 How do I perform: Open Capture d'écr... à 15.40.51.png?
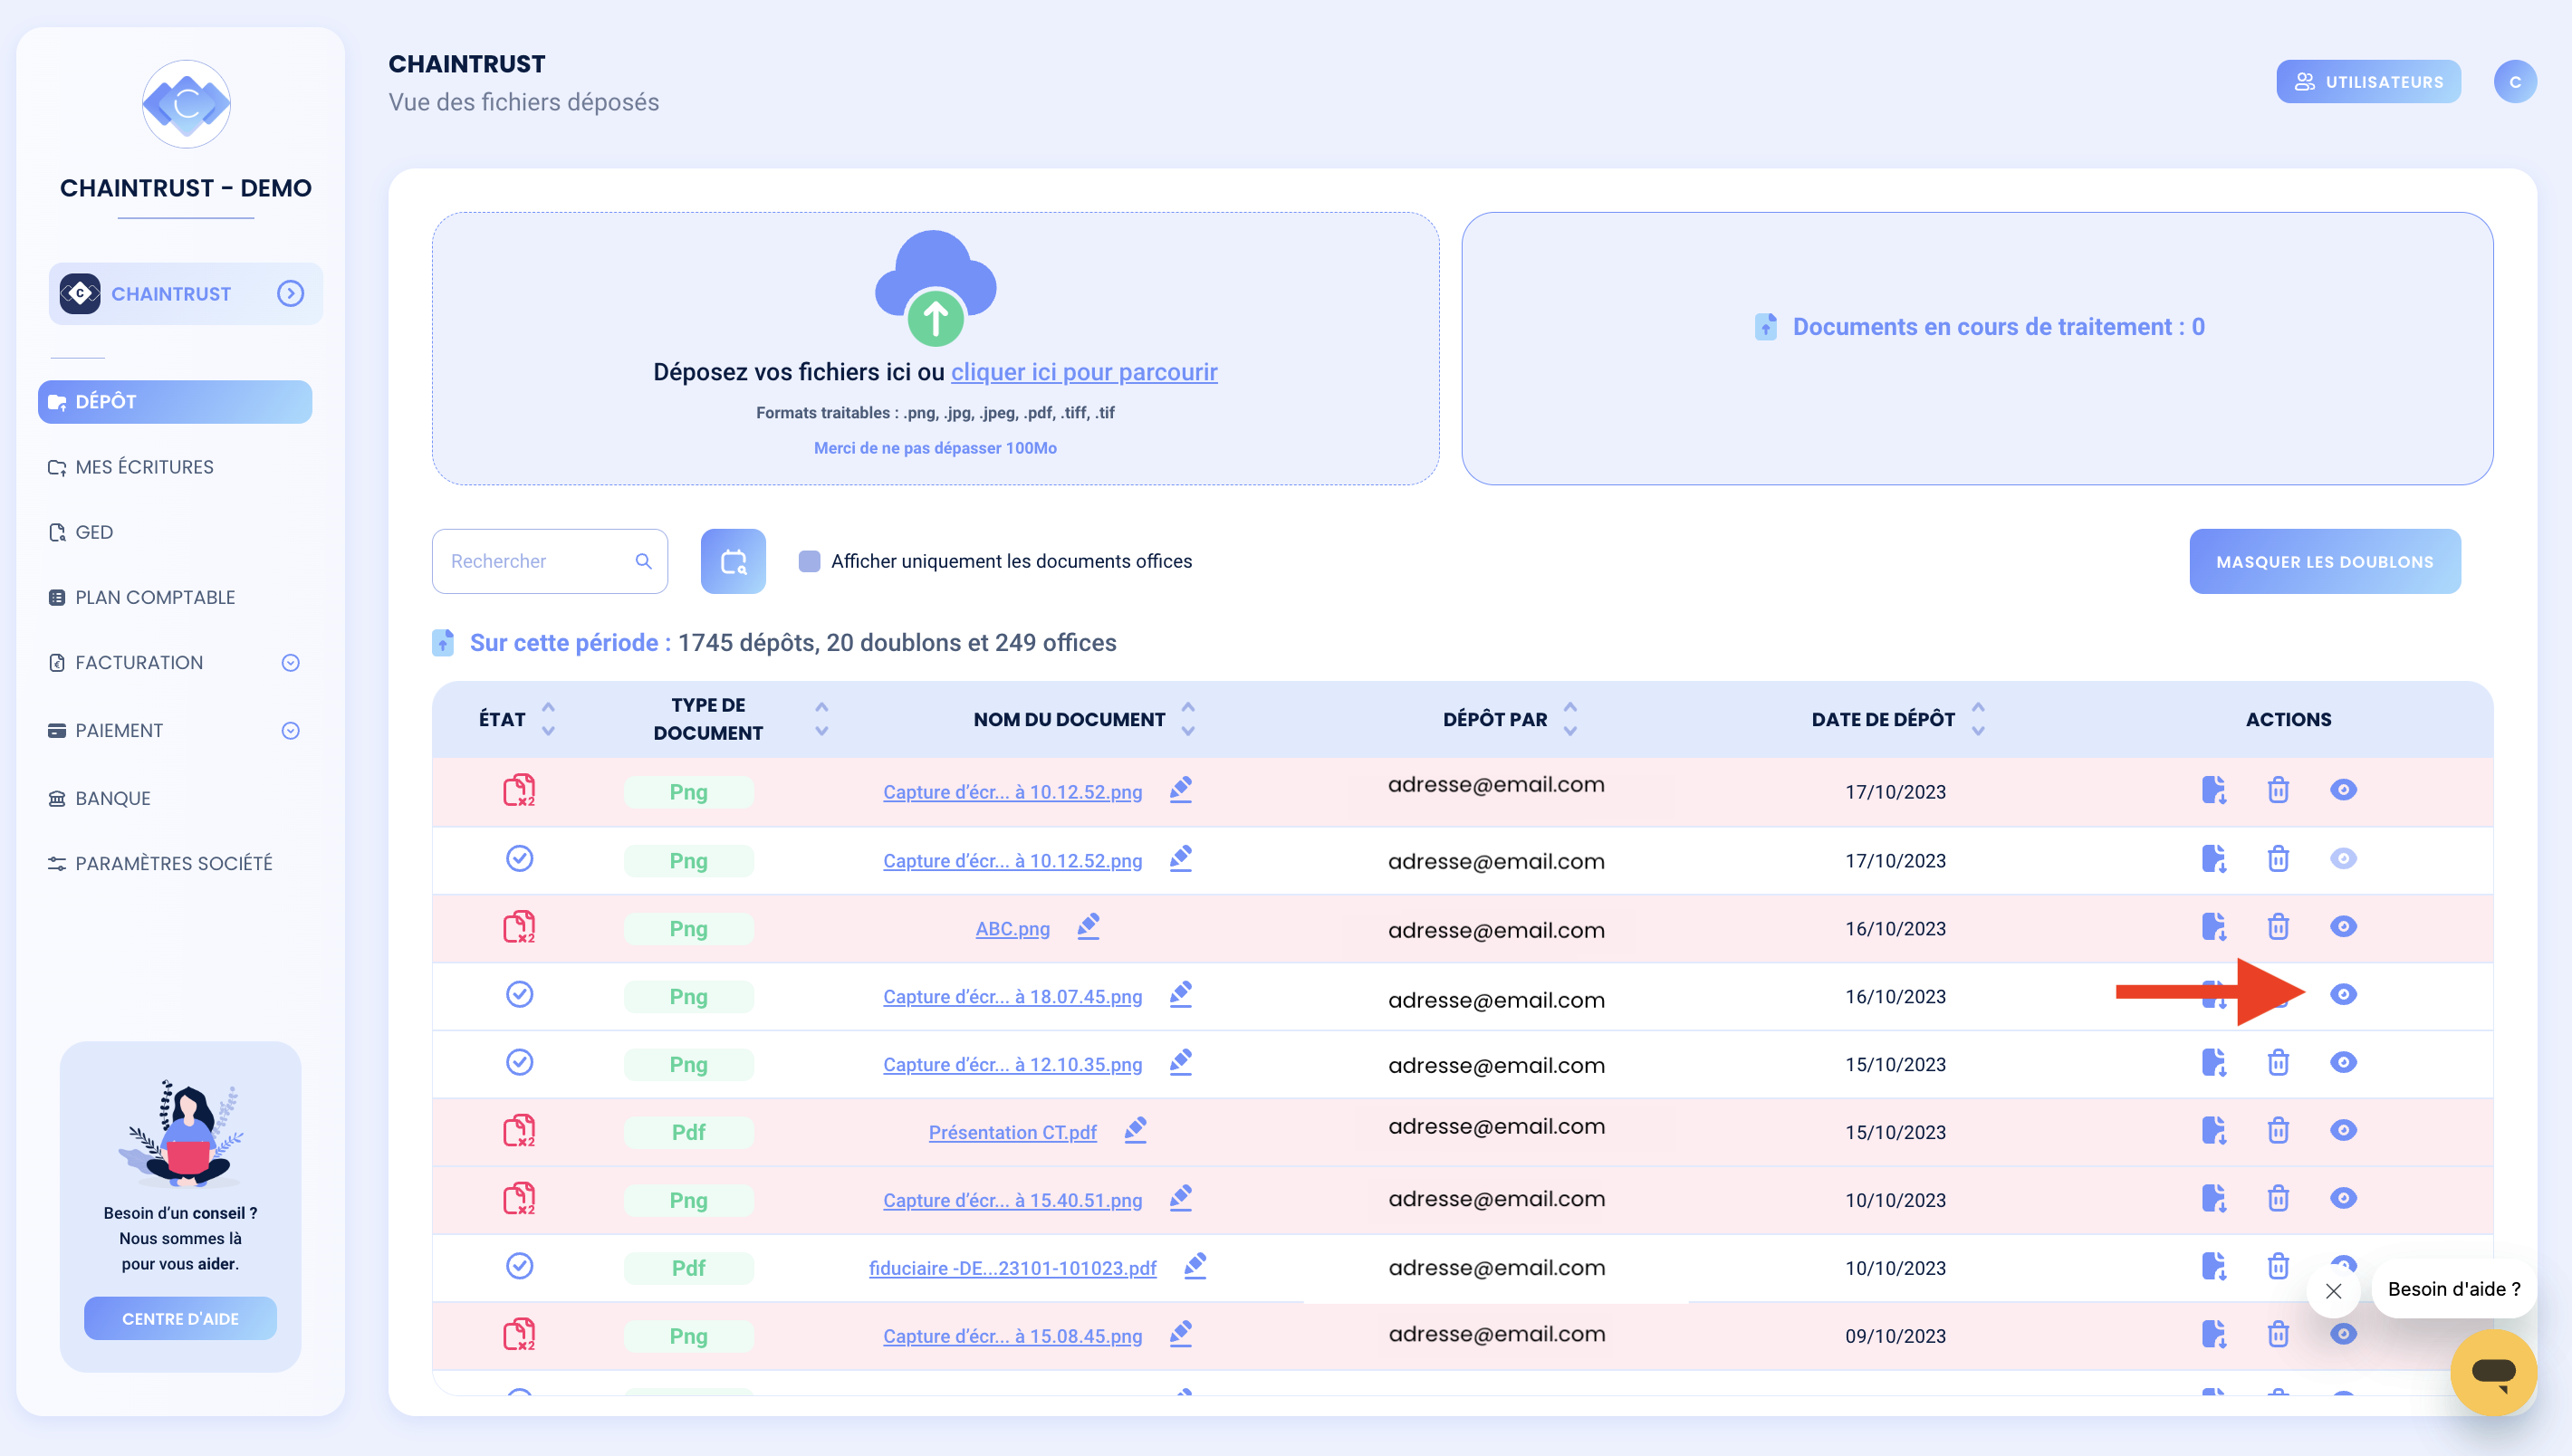tap(1012, 1200)
